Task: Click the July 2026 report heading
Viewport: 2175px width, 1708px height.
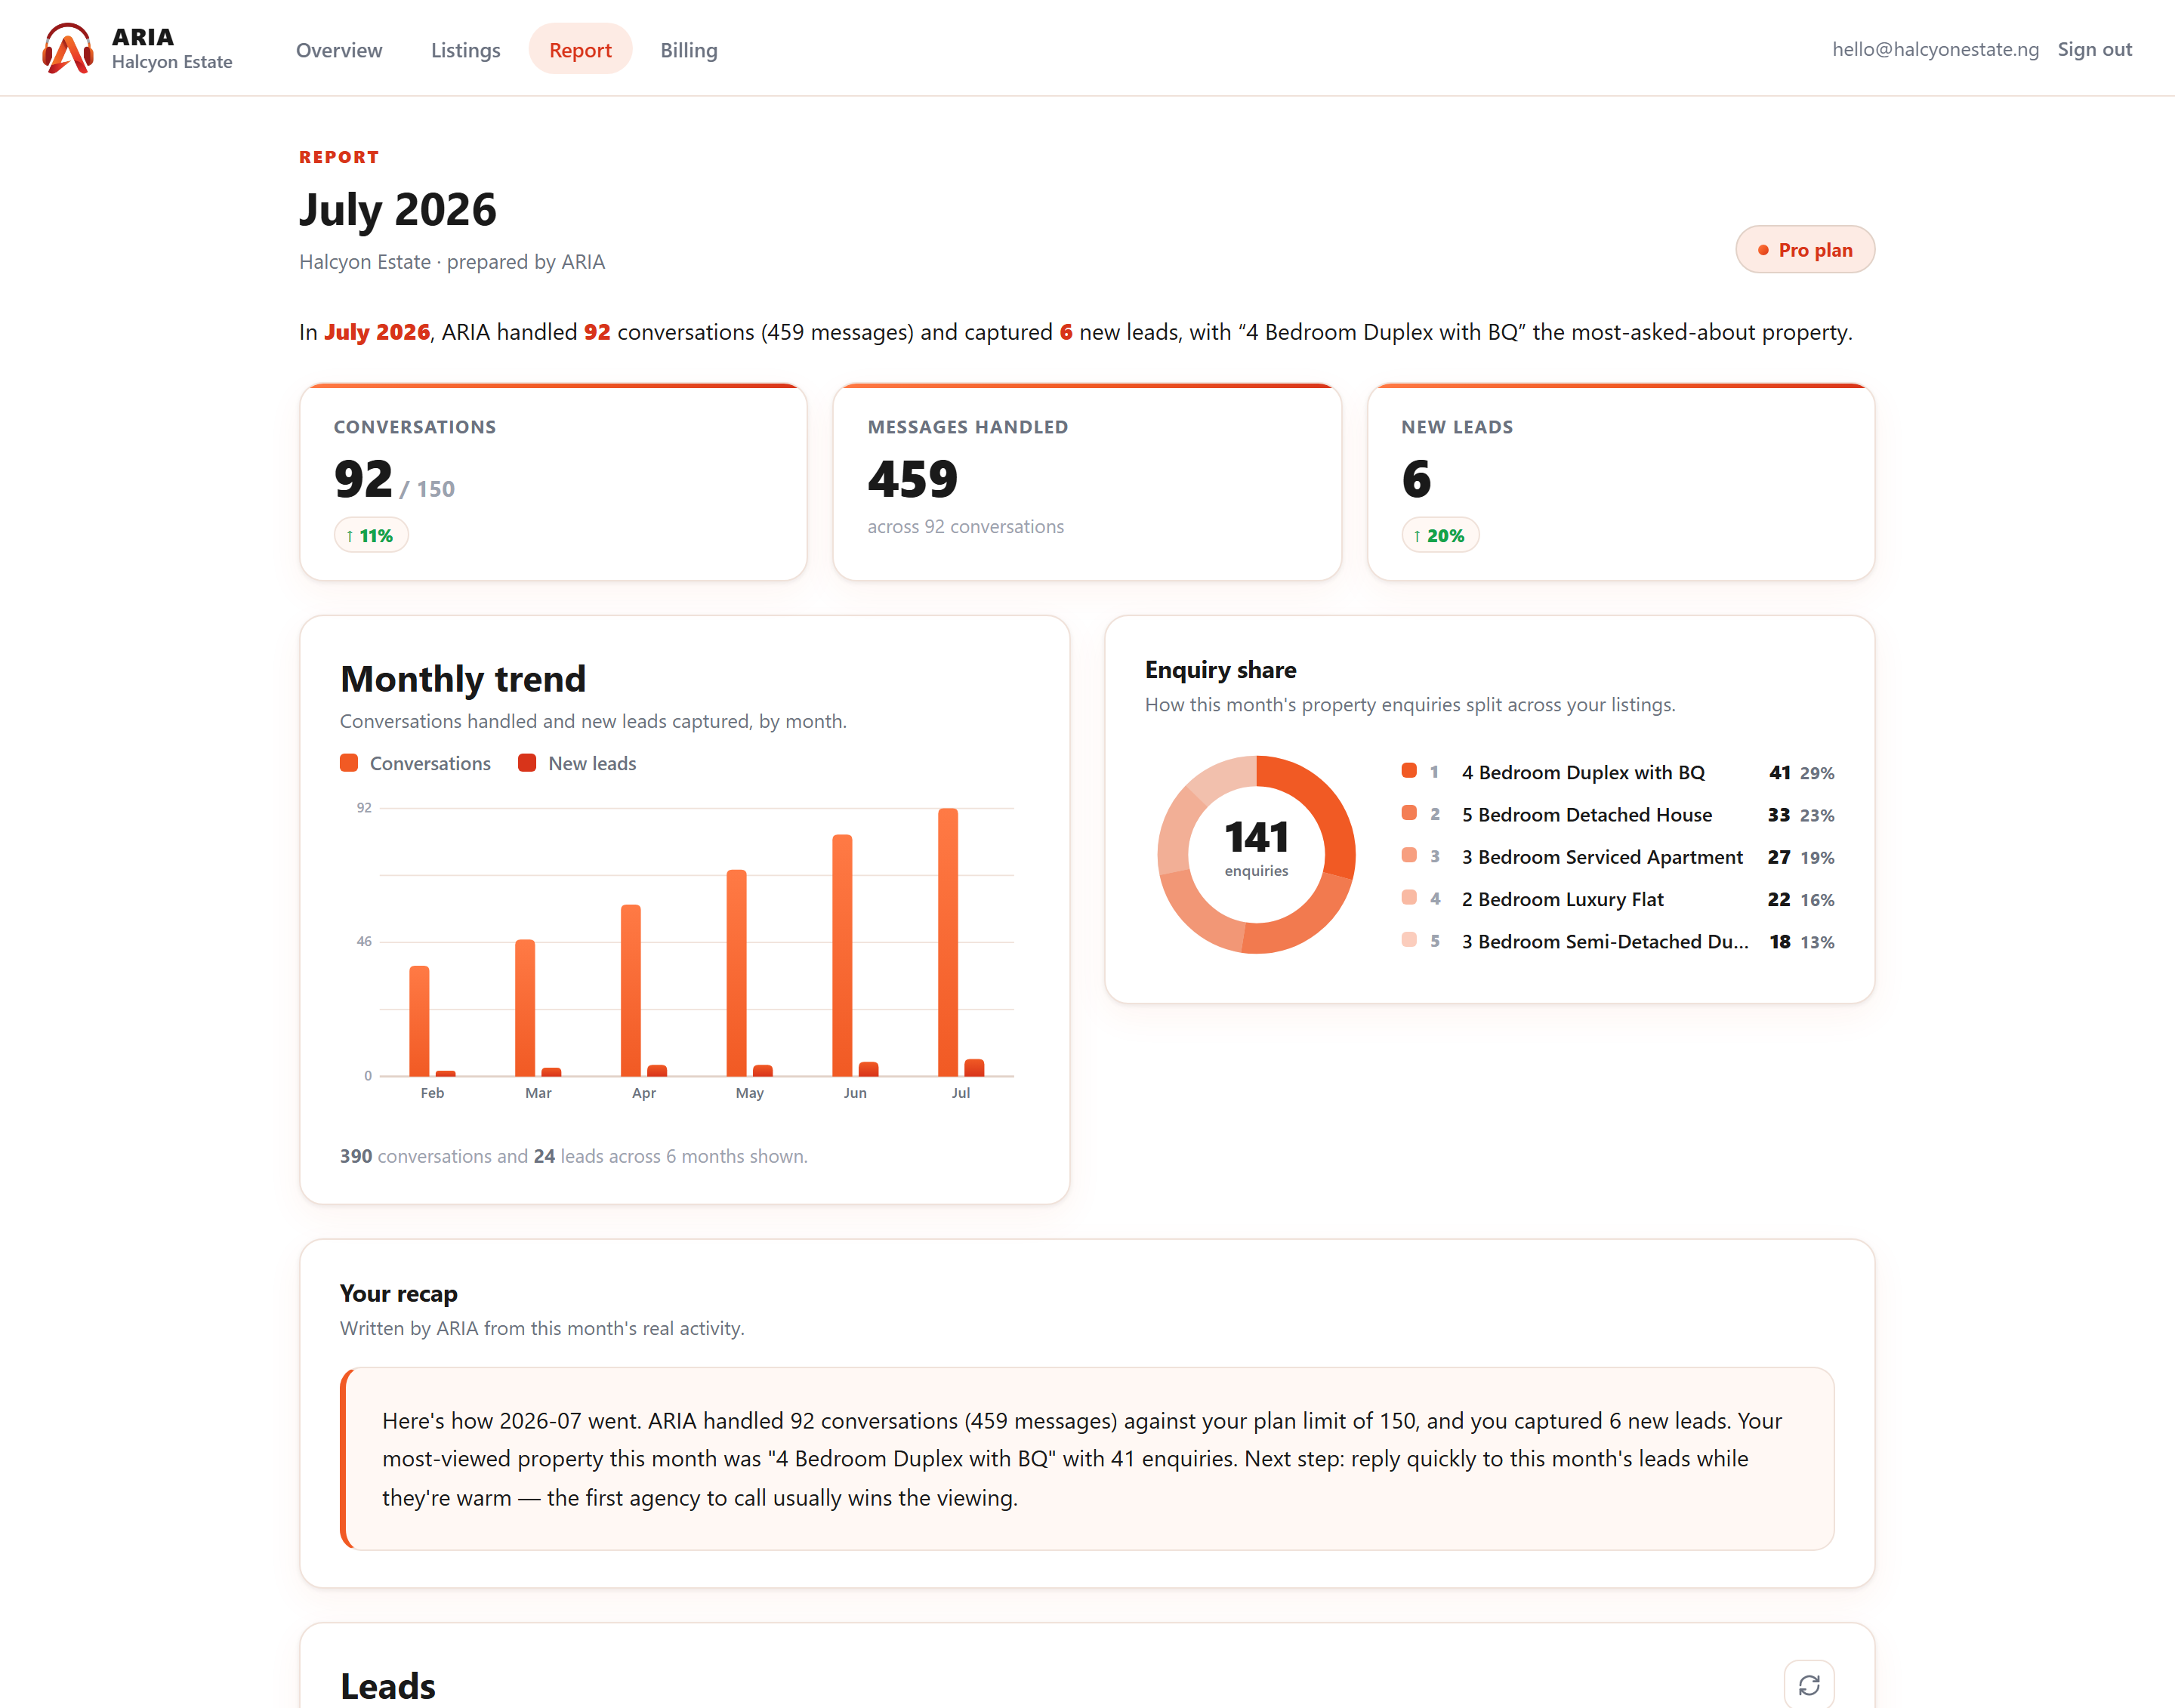Action: 398,210
